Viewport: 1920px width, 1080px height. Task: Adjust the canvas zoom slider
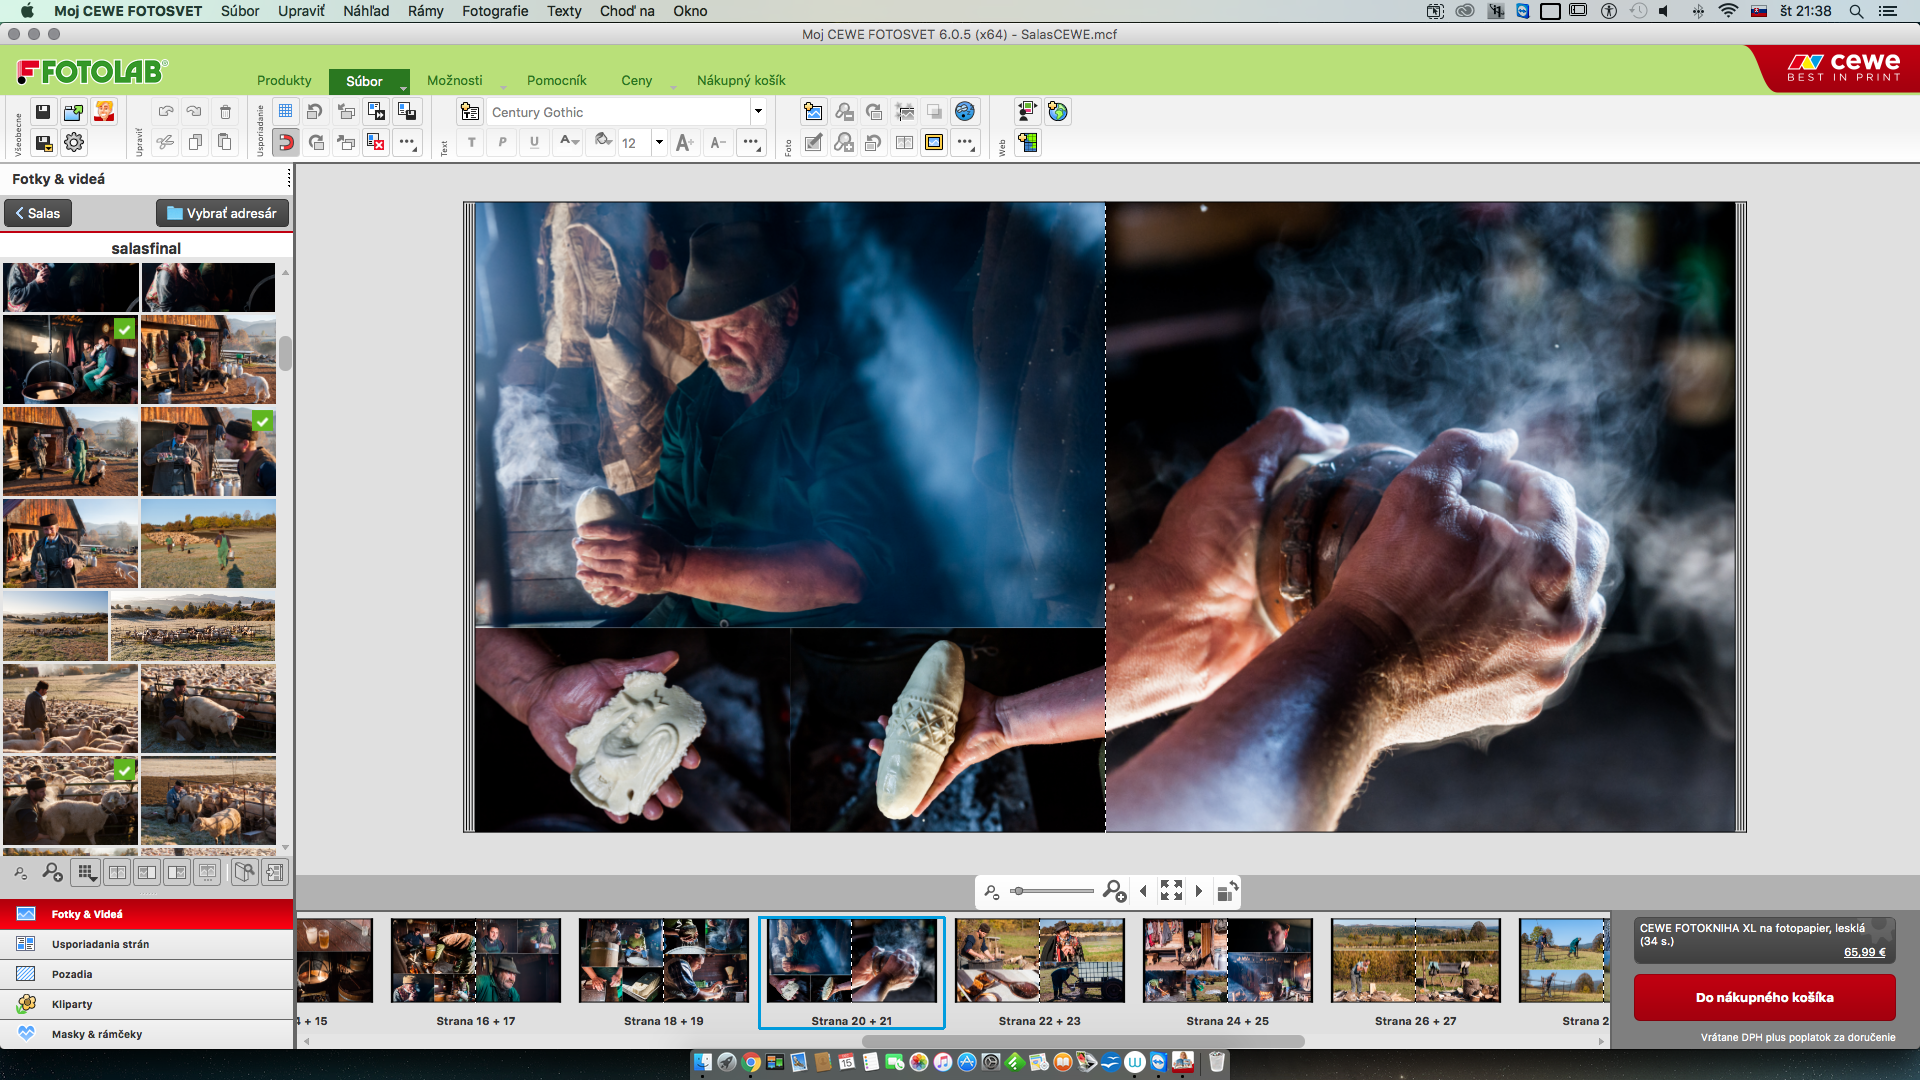point(1018,891)
